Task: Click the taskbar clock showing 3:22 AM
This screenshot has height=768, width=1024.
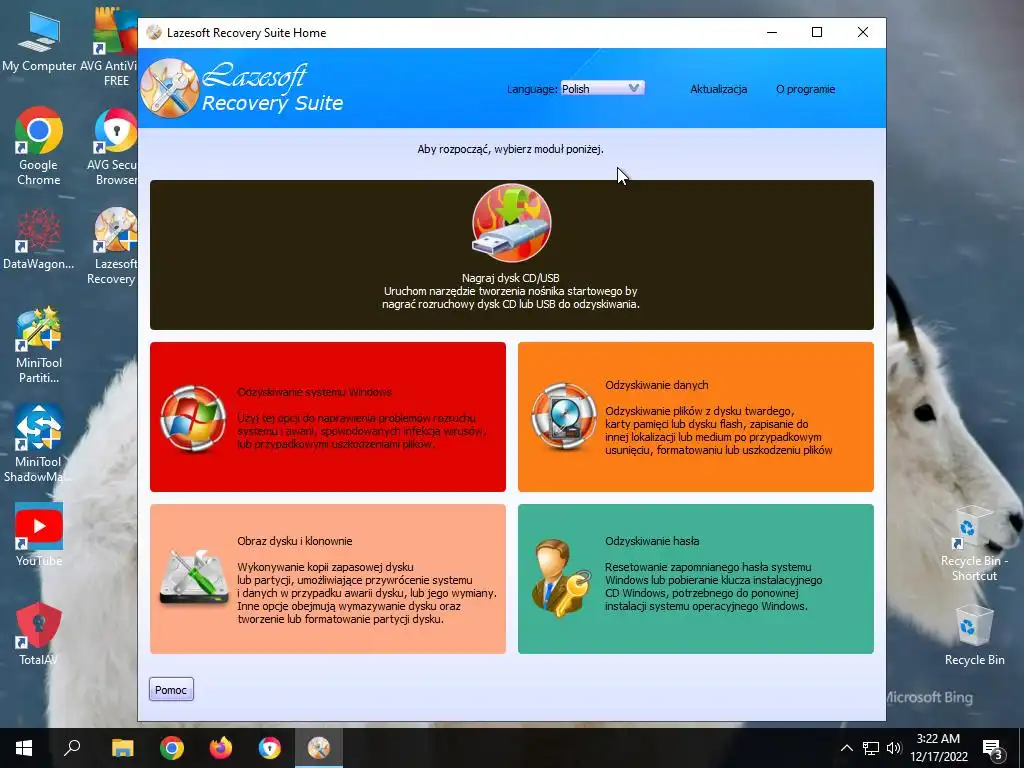Action: [x=938, y=748]
